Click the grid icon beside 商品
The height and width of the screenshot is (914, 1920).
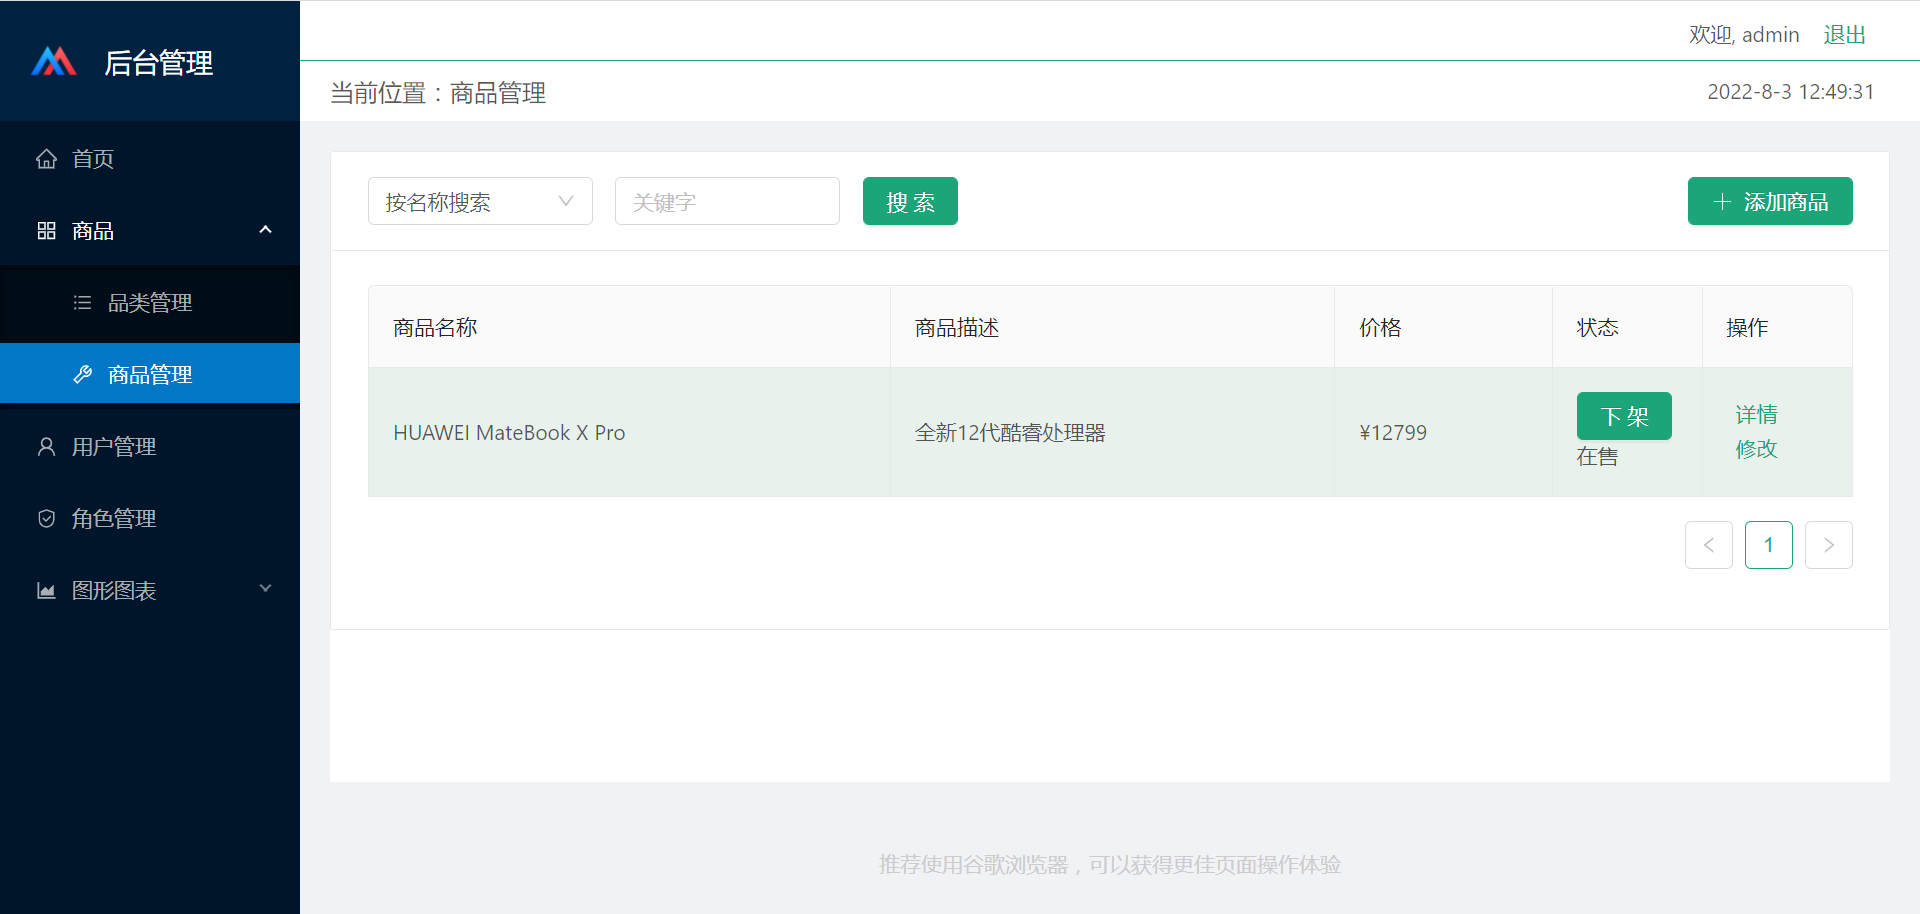[x=46, y=231]
